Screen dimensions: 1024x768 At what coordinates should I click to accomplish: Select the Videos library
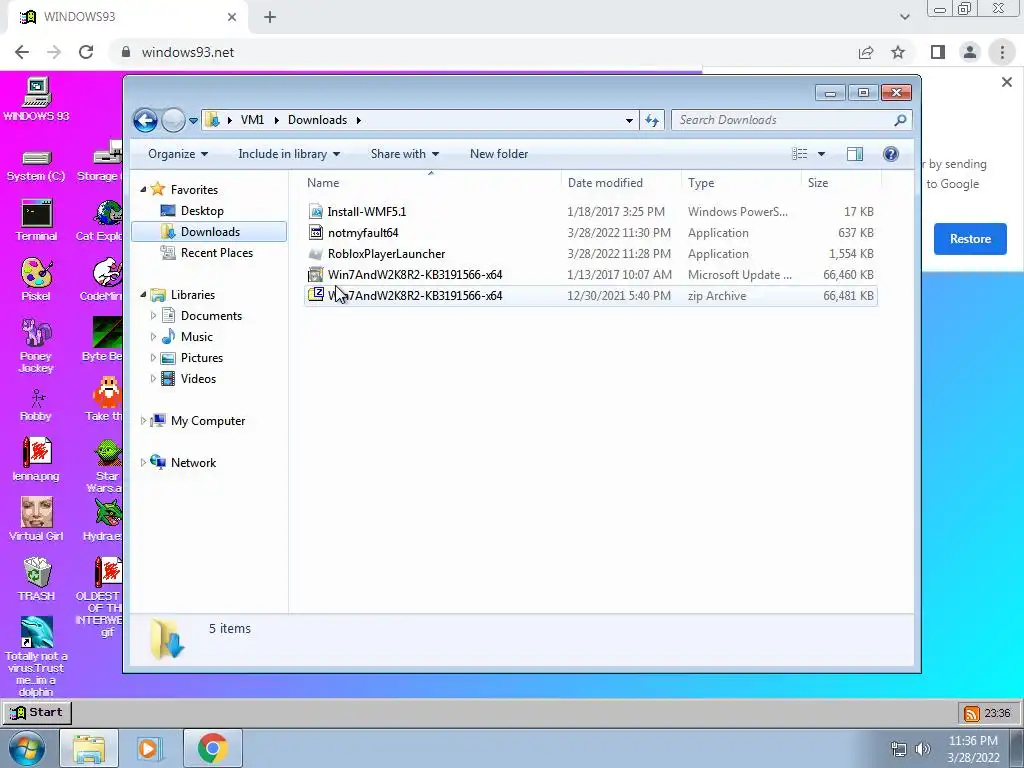(198, 379)
